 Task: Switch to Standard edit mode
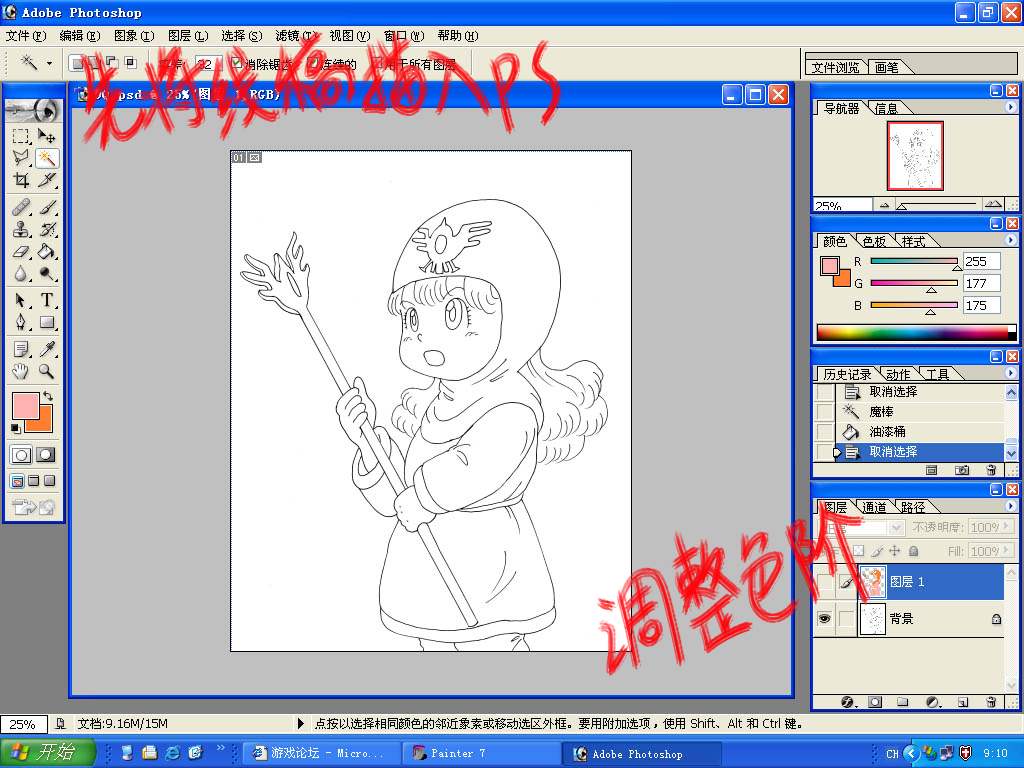[x=21, y=455]
